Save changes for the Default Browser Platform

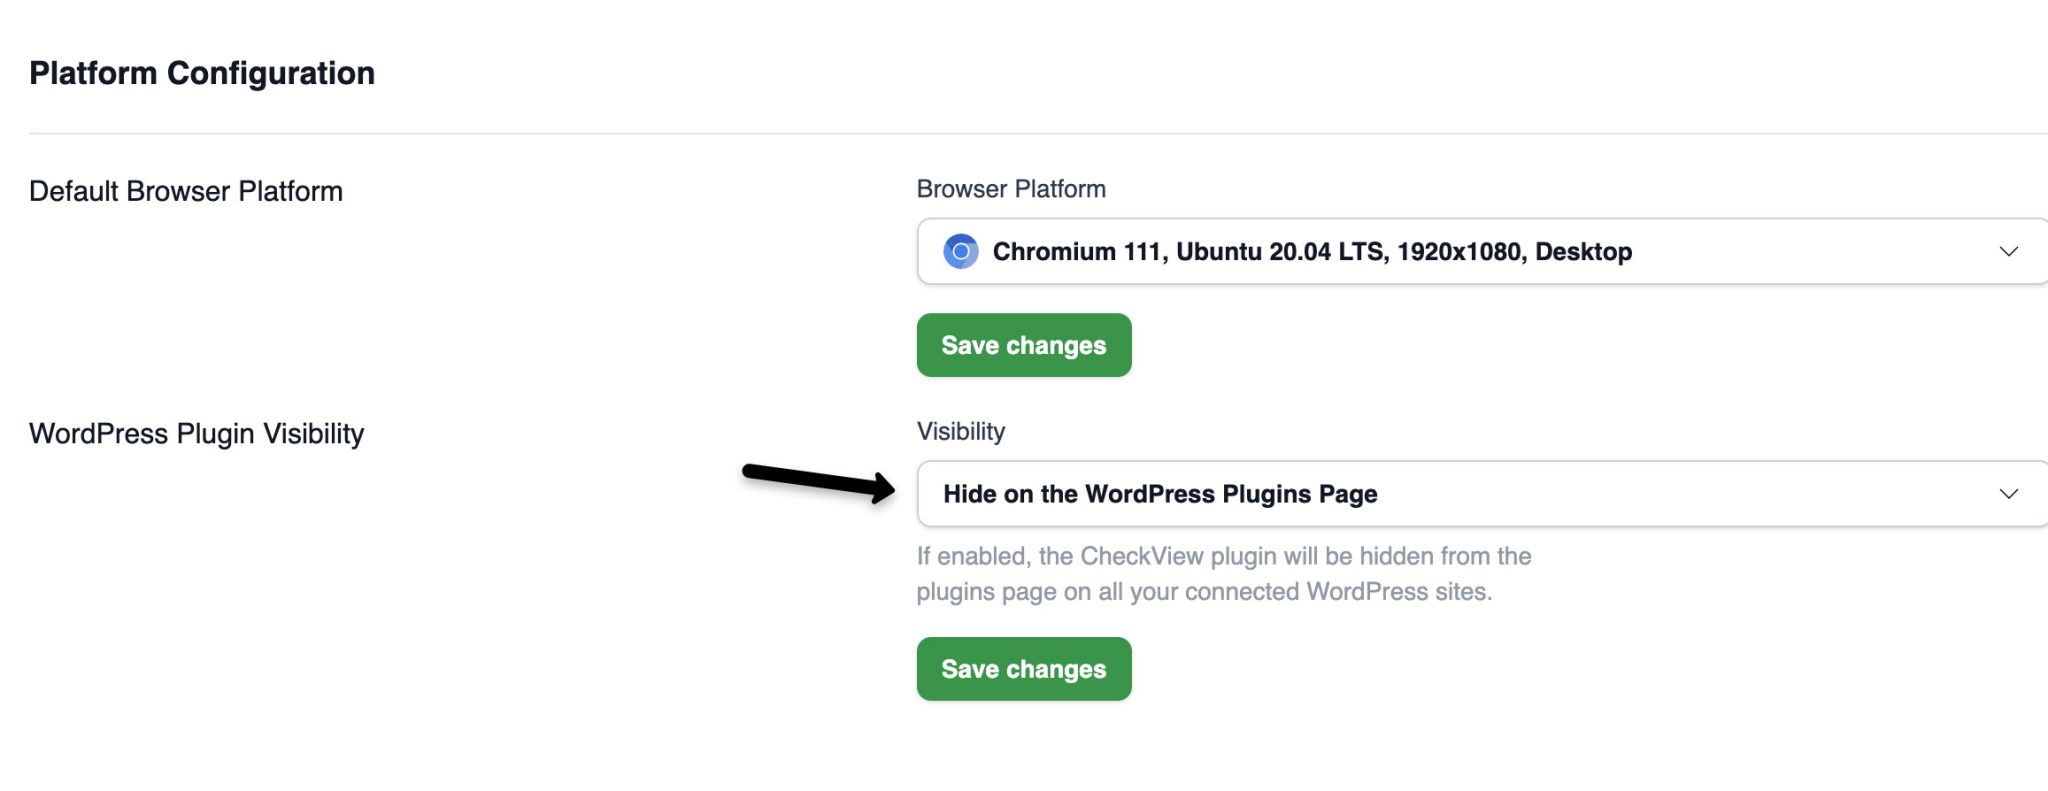coord(1023,344)
